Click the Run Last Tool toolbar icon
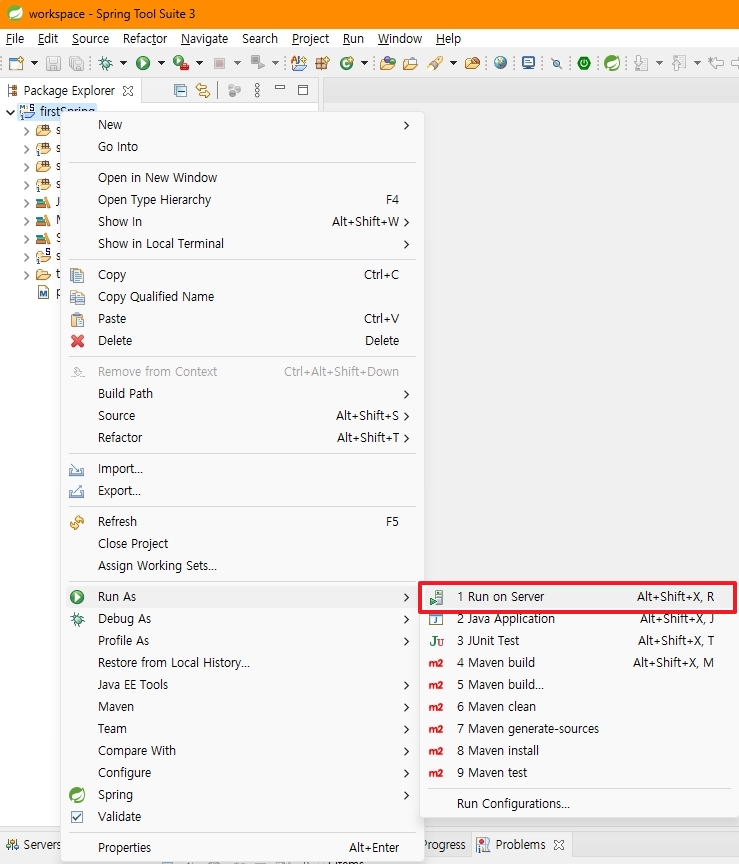This screenshot has height=864, width=739. pyautogui.click(x=181, y=63)
